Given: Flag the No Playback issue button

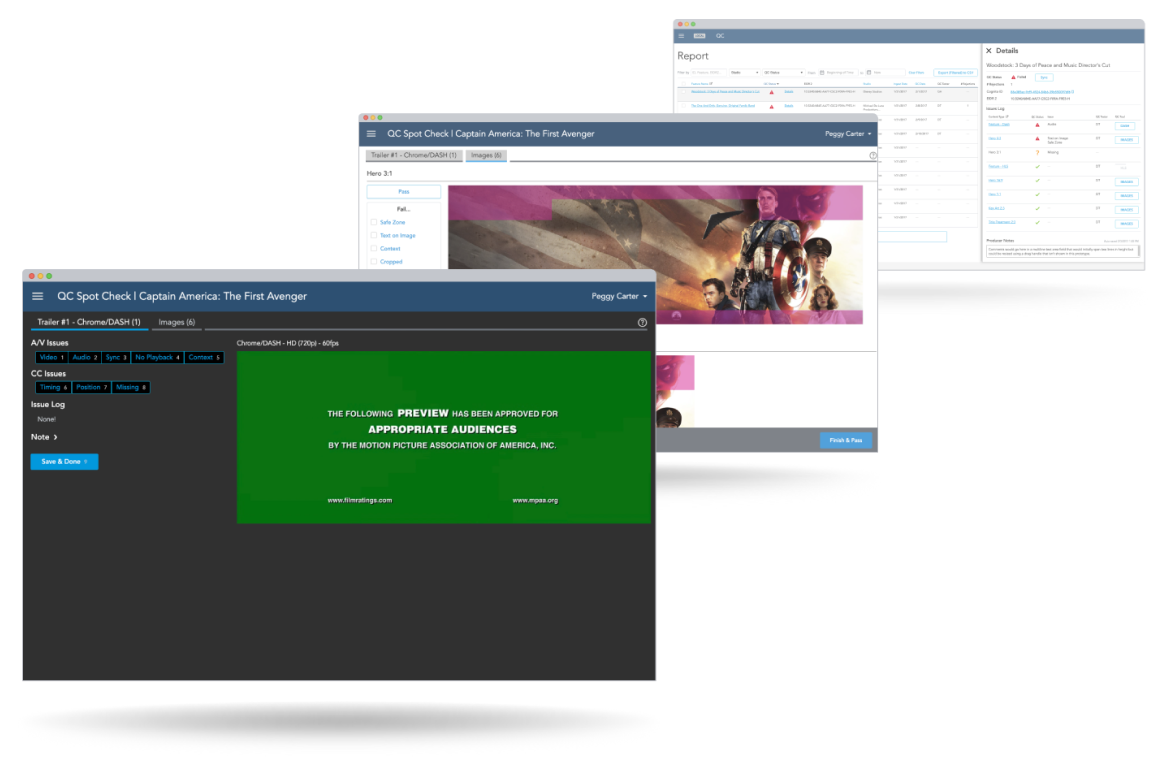Looking at the screenshot, I should (157, 357).
